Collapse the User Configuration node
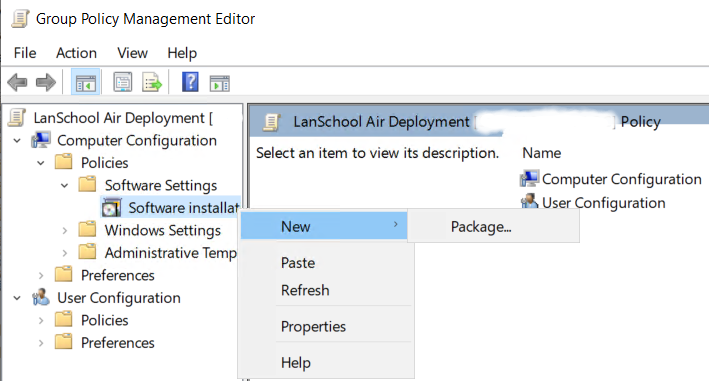The height and width of the screenshot is (381, 709). pyautogui.click(x=17, y=298)
